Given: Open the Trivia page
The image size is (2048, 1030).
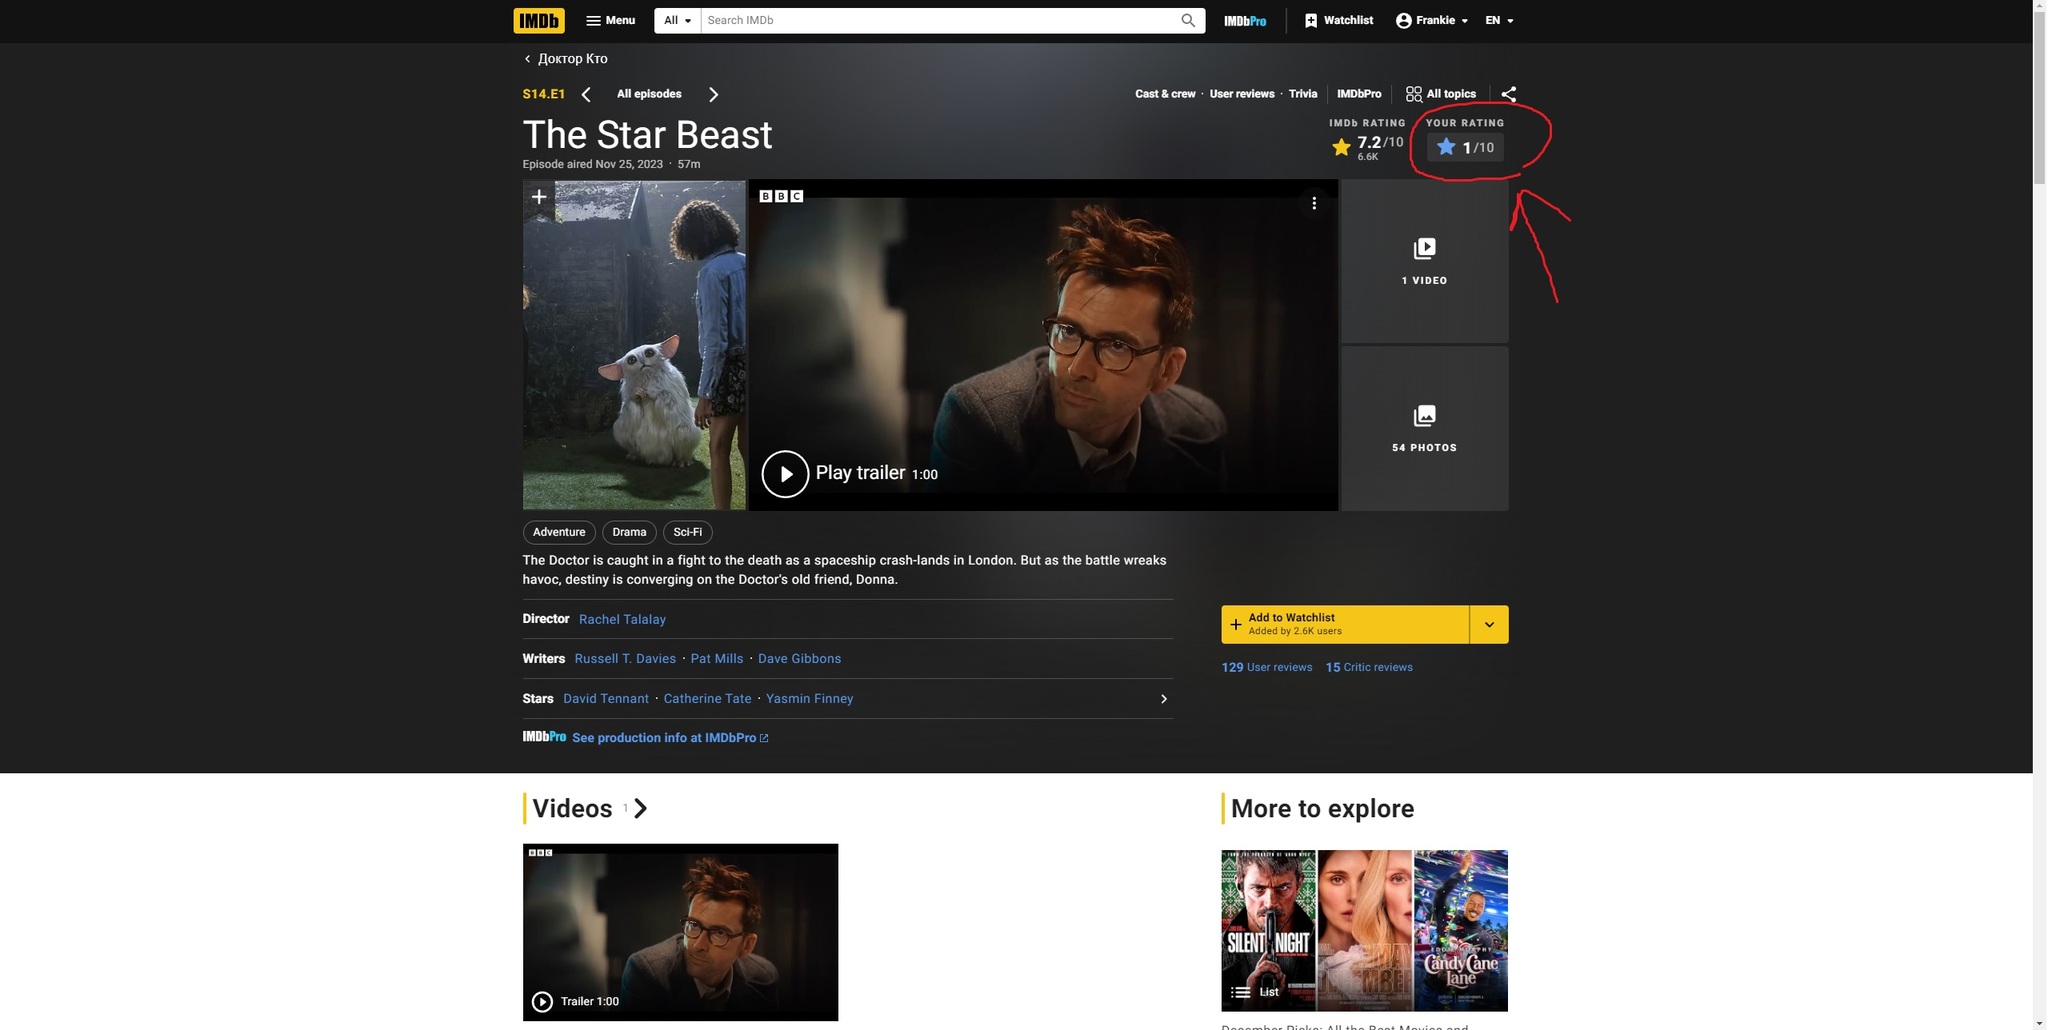Looking at the screenshot, I should click(x=1303, y=94).
